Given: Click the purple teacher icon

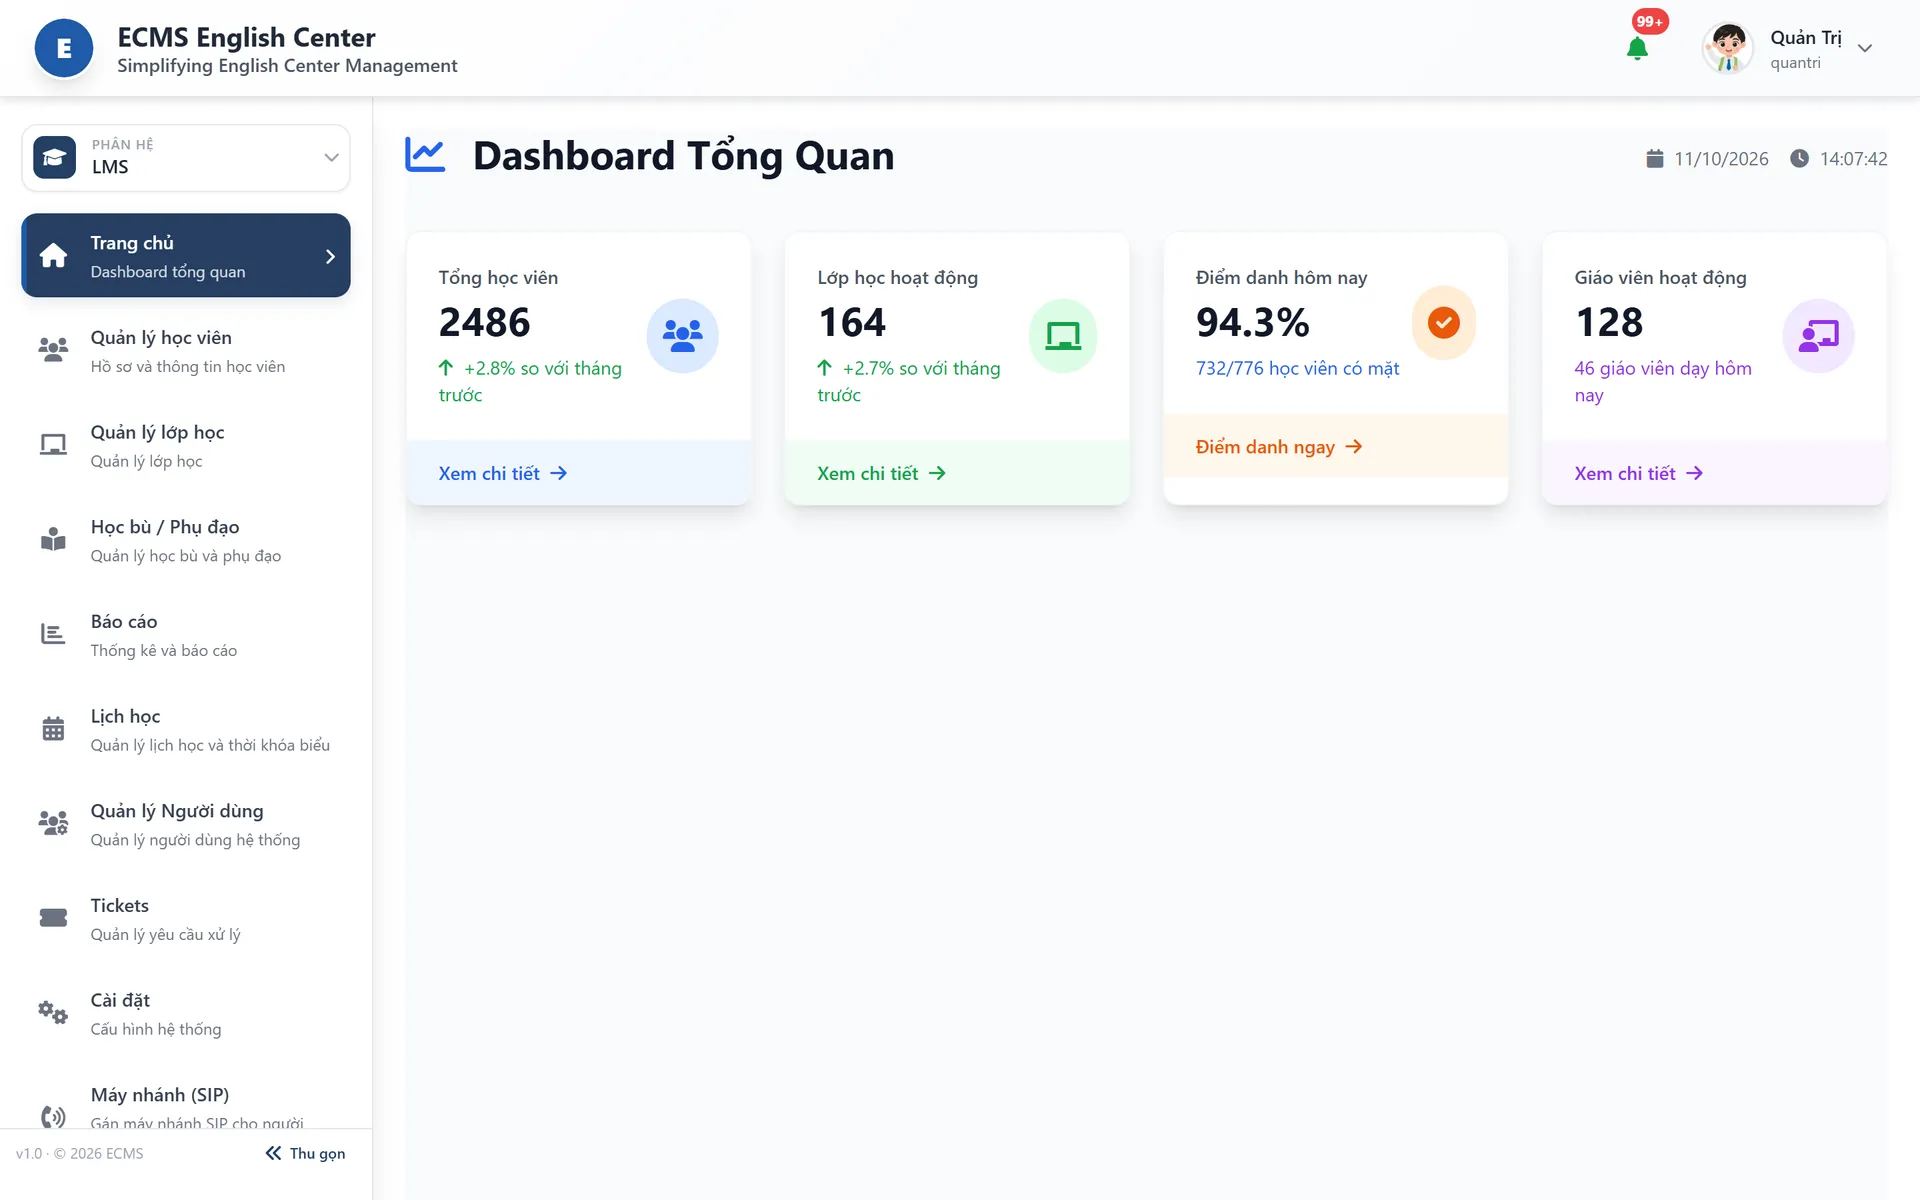Looking at the screenshot, I should 1818,335.
